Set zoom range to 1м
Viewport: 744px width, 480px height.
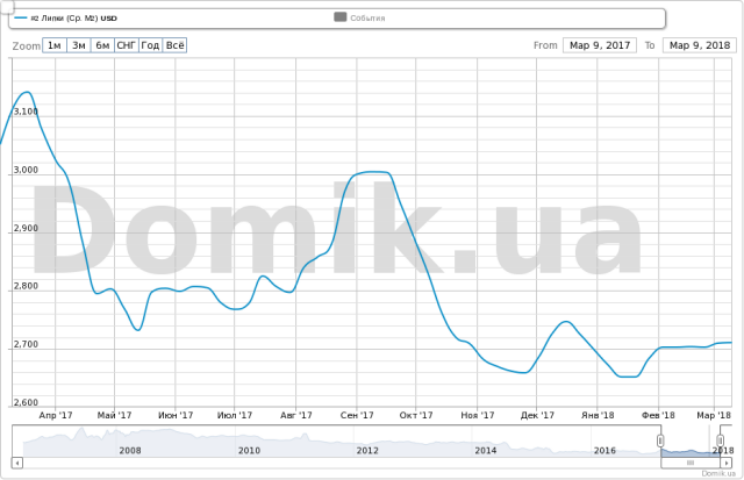(55, 46)
